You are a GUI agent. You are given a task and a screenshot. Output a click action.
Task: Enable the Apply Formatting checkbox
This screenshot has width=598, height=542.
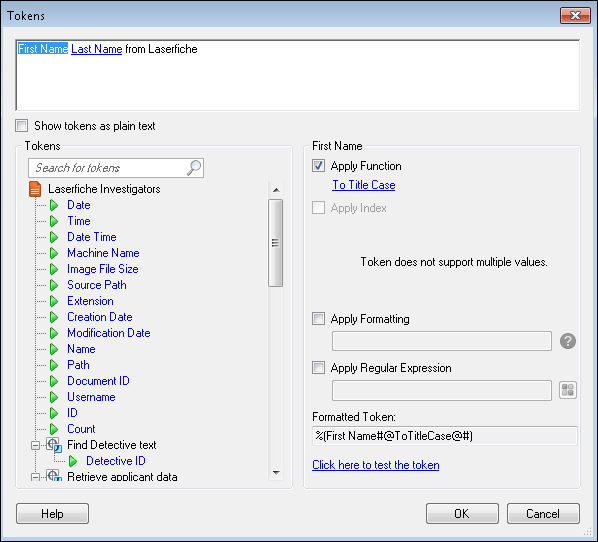pyautogui.click(x=318, y=318)
